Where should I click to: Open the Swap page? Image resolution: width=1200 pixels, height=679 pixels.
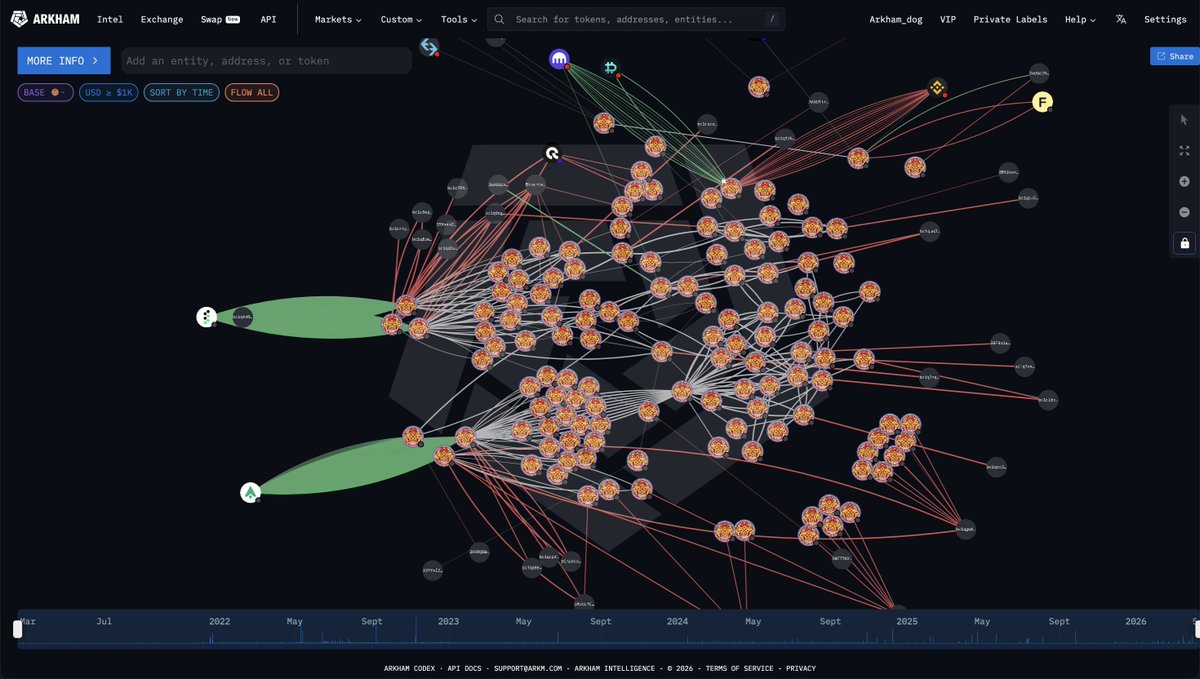(220, 19)
